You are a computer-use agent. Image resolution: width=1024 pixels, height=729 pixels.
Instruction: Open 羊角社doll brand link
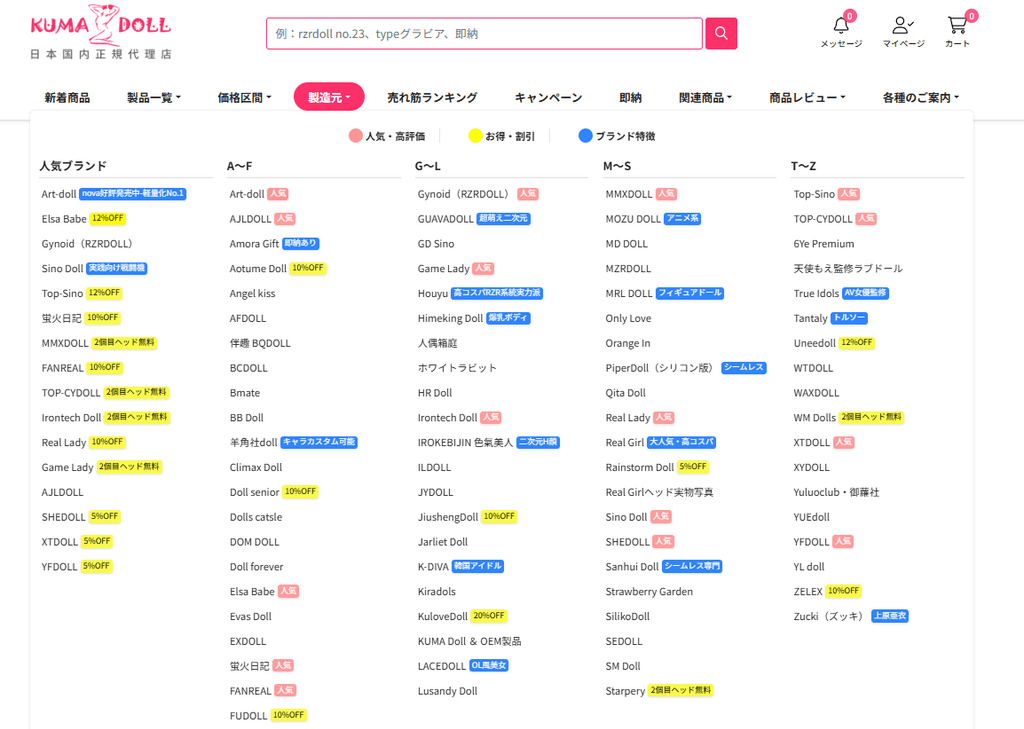coord(253,442)
